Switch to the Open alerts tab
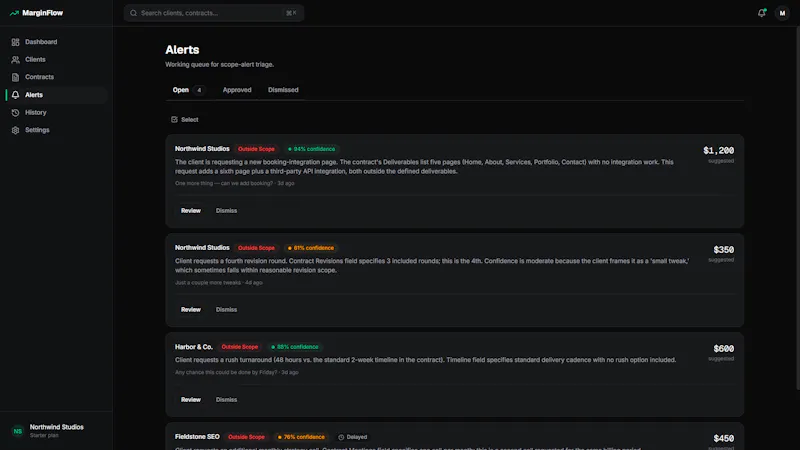800x450 pixels. 188,90
